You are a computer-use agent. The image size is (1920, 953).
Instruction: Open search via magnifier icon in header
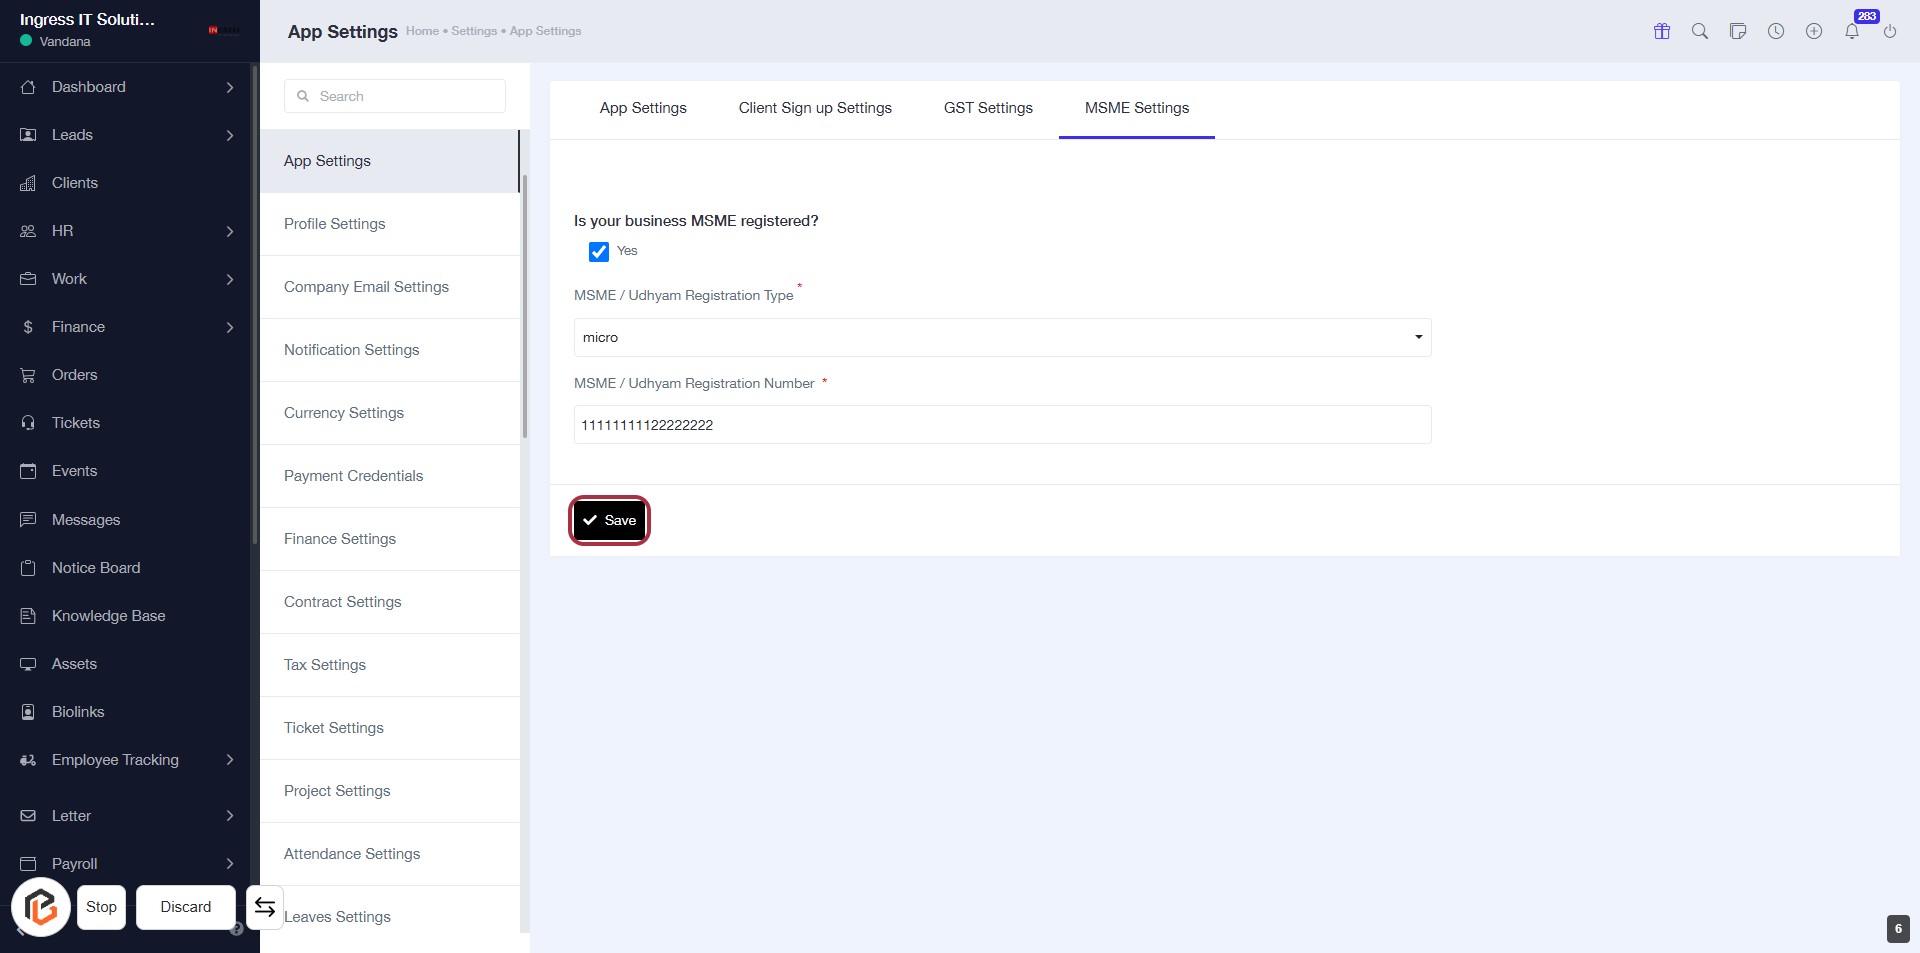click(x=1700, y=31)
